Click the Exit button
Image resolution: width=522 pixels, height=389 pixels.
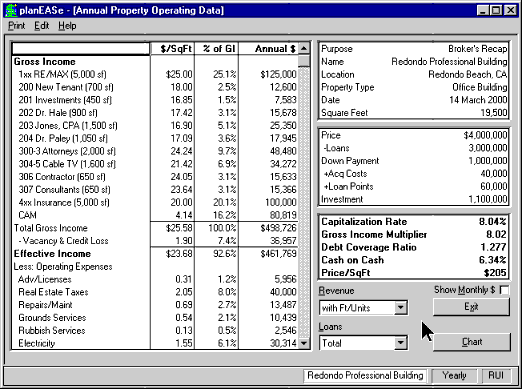click(471, 307)
